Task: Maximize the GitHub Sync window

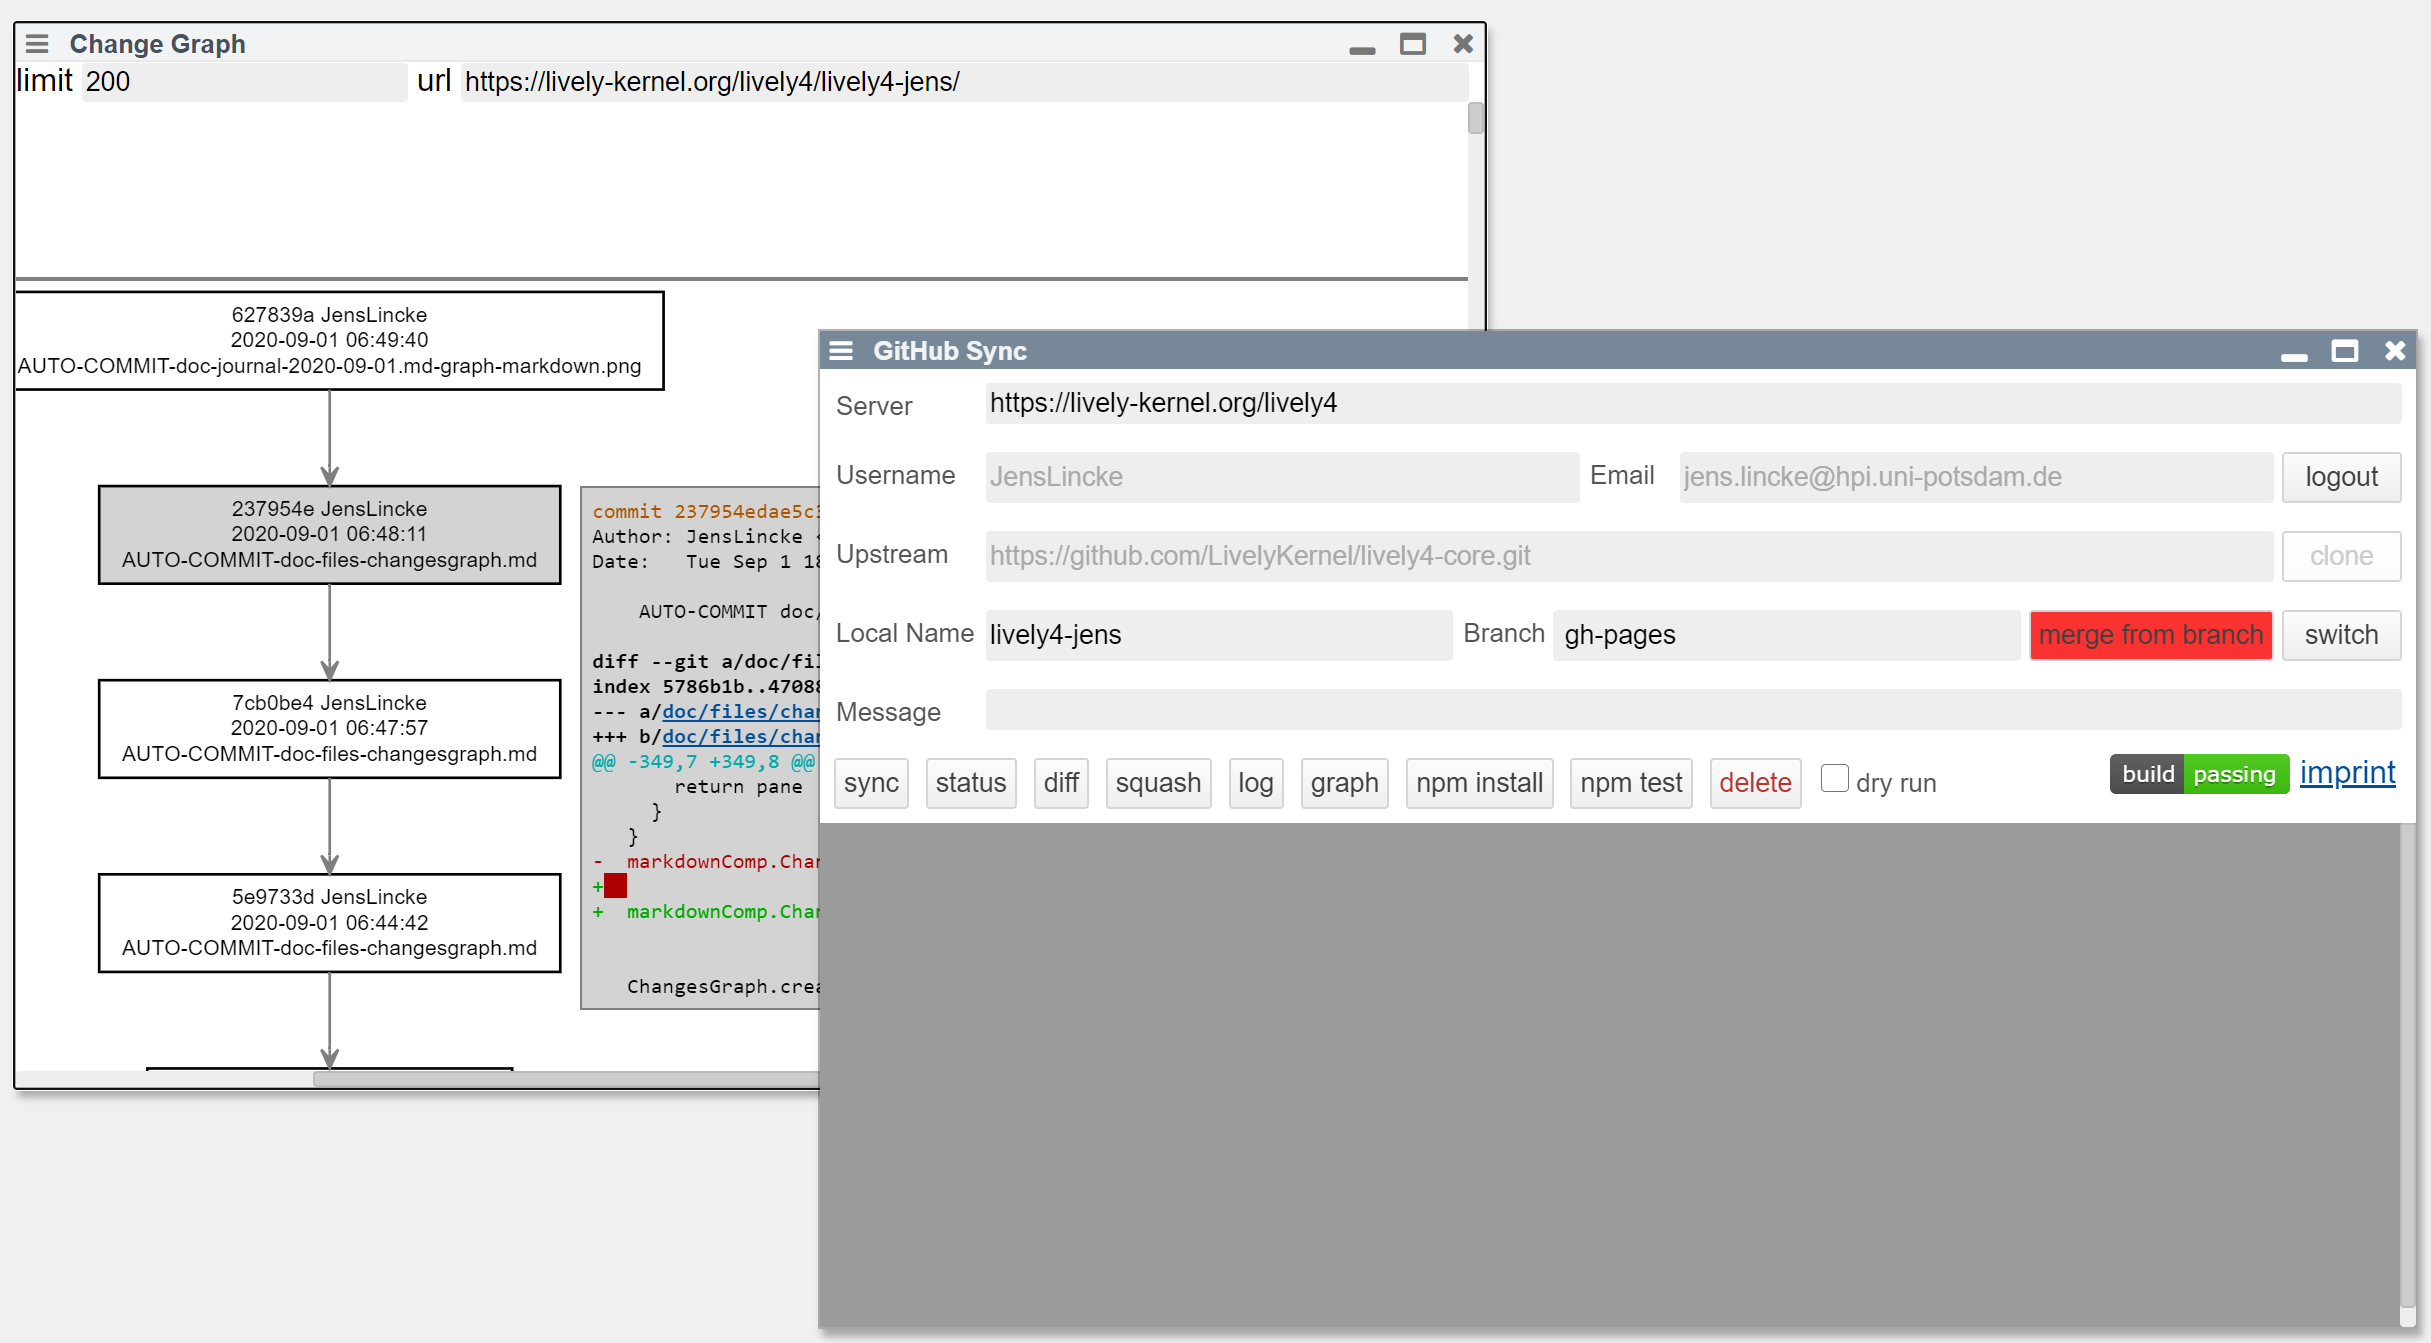Action: point(2344,351)
